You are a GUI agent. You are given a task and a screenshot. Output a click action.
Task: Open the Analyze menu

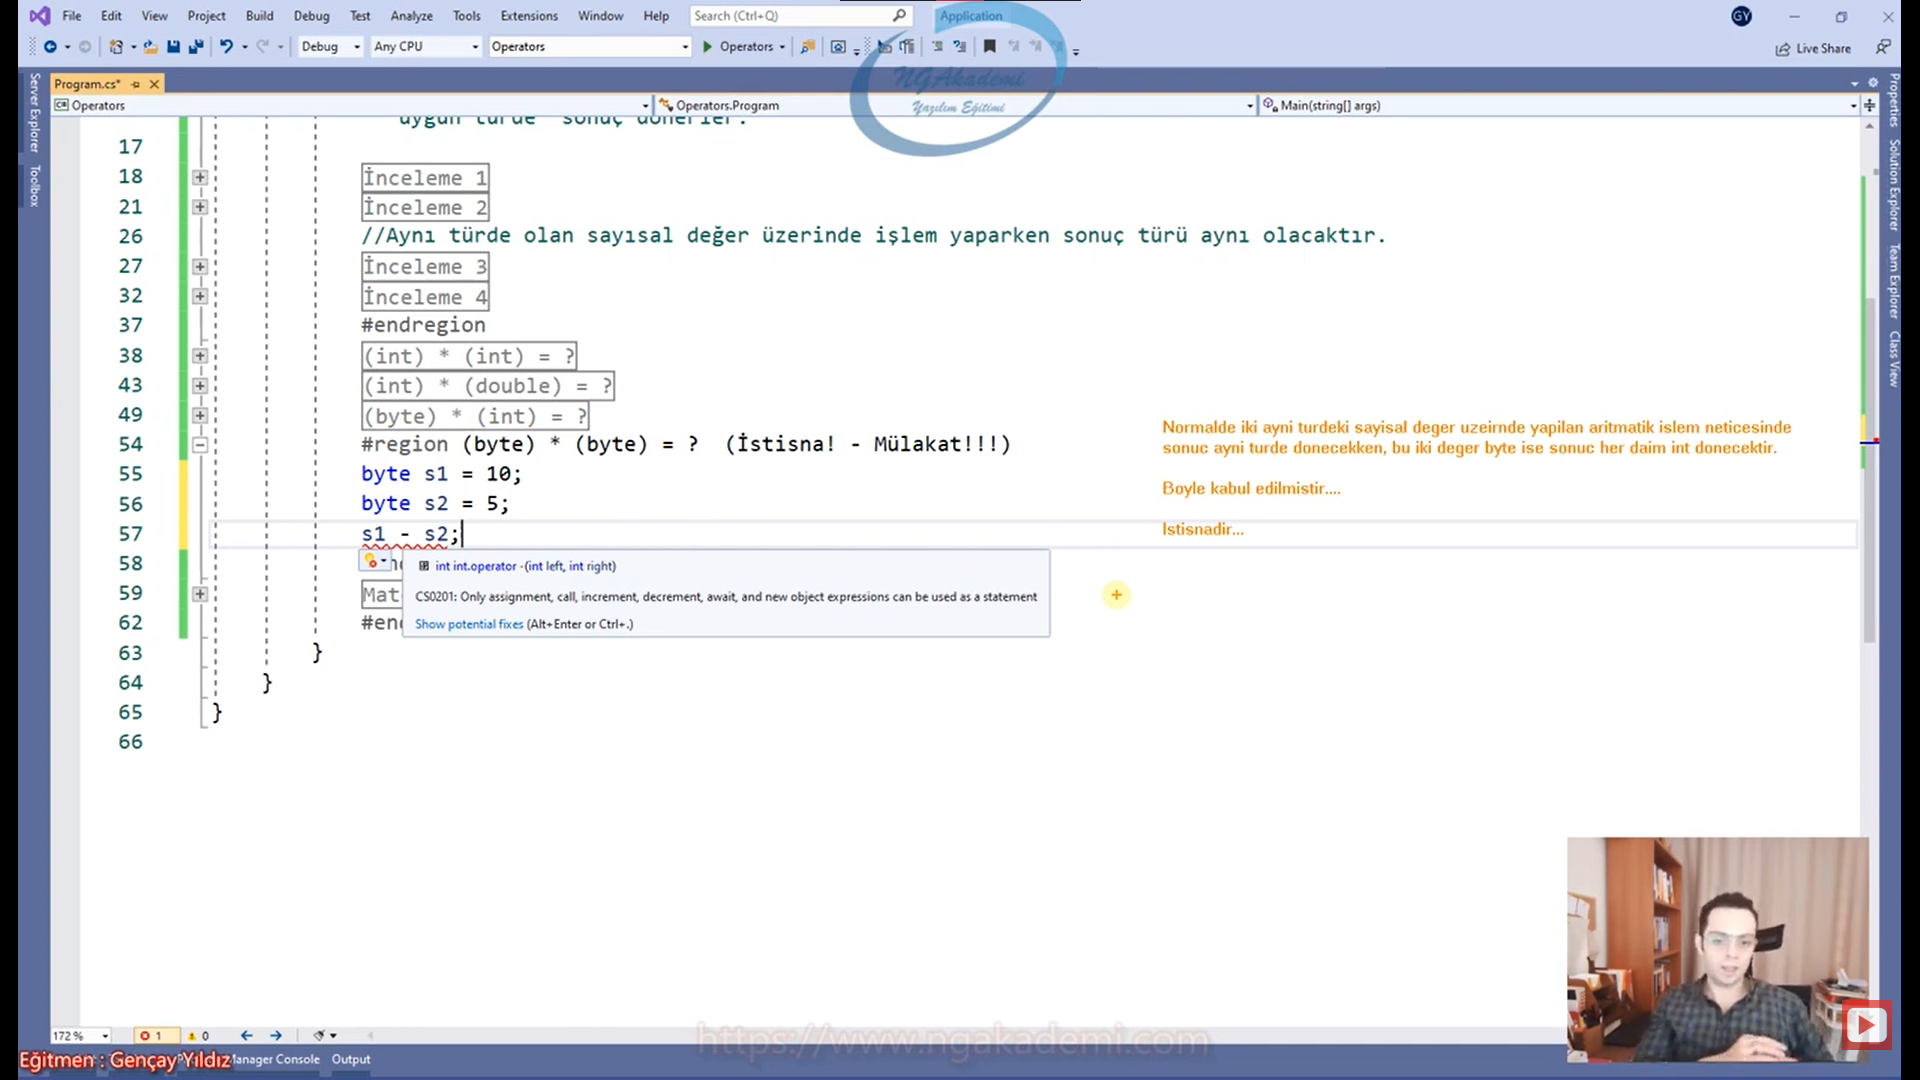click(x=411, y=16)
